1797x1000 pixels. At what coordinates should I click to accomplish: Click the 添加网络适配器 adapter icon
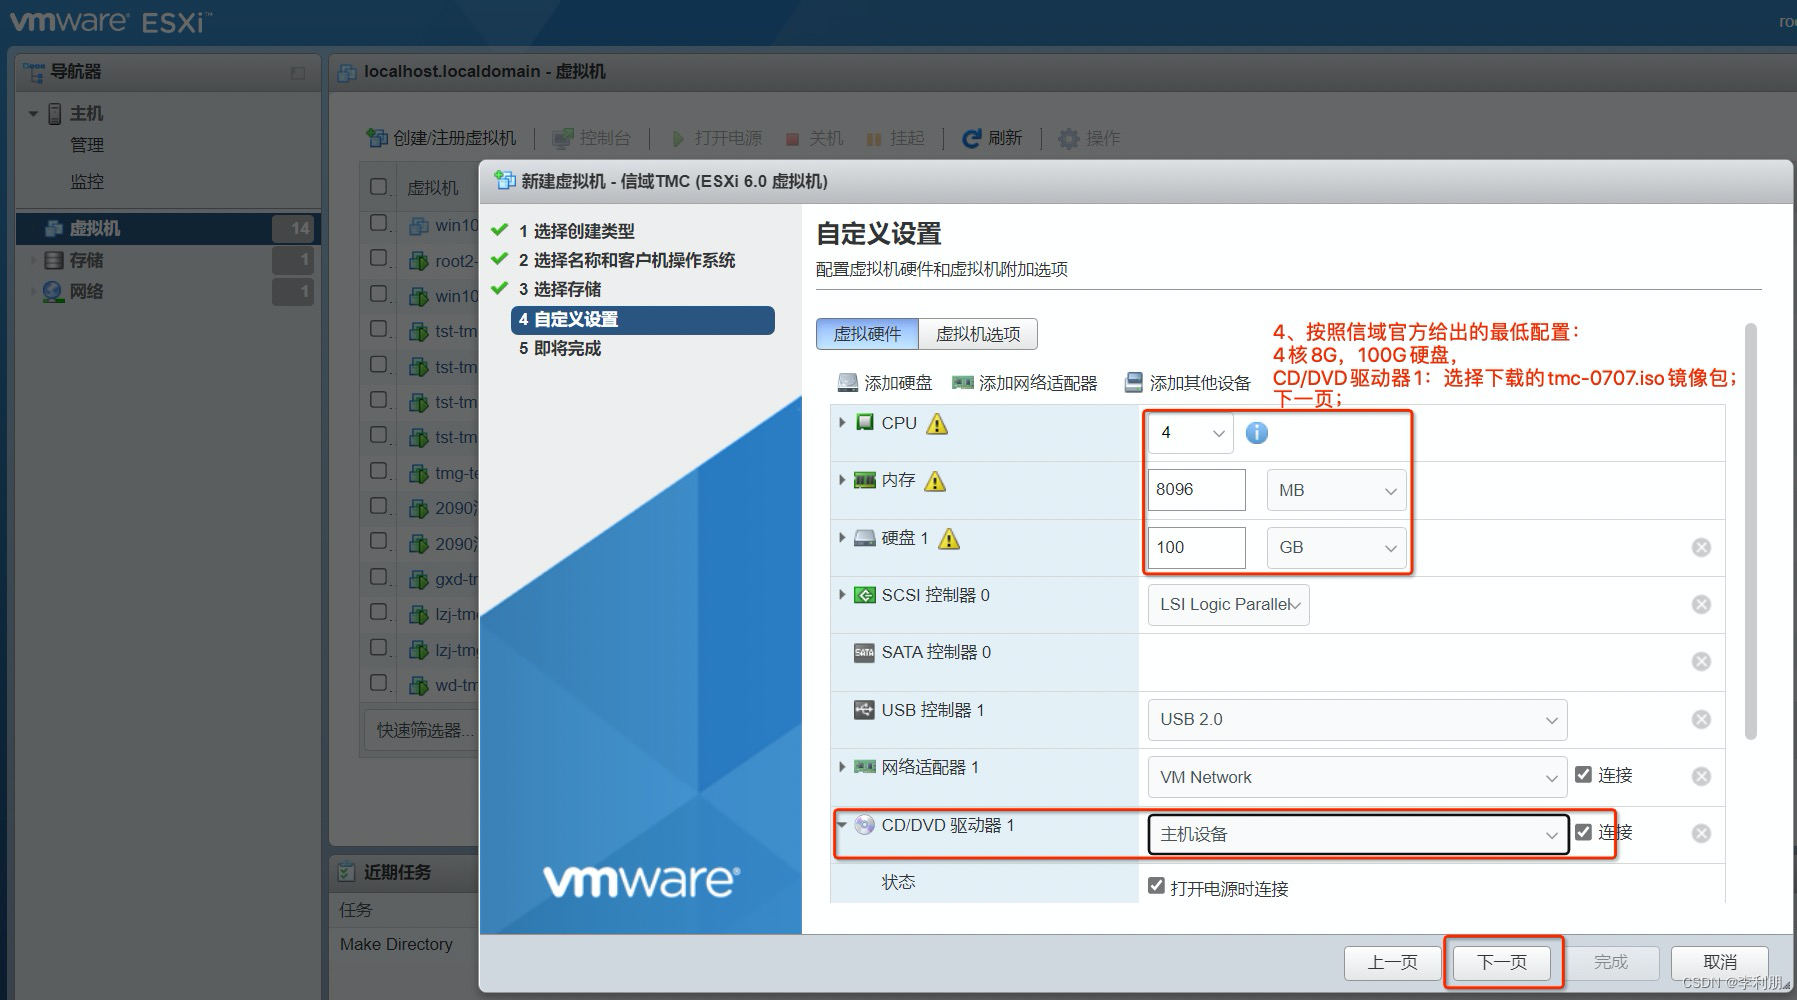[963, 382]
